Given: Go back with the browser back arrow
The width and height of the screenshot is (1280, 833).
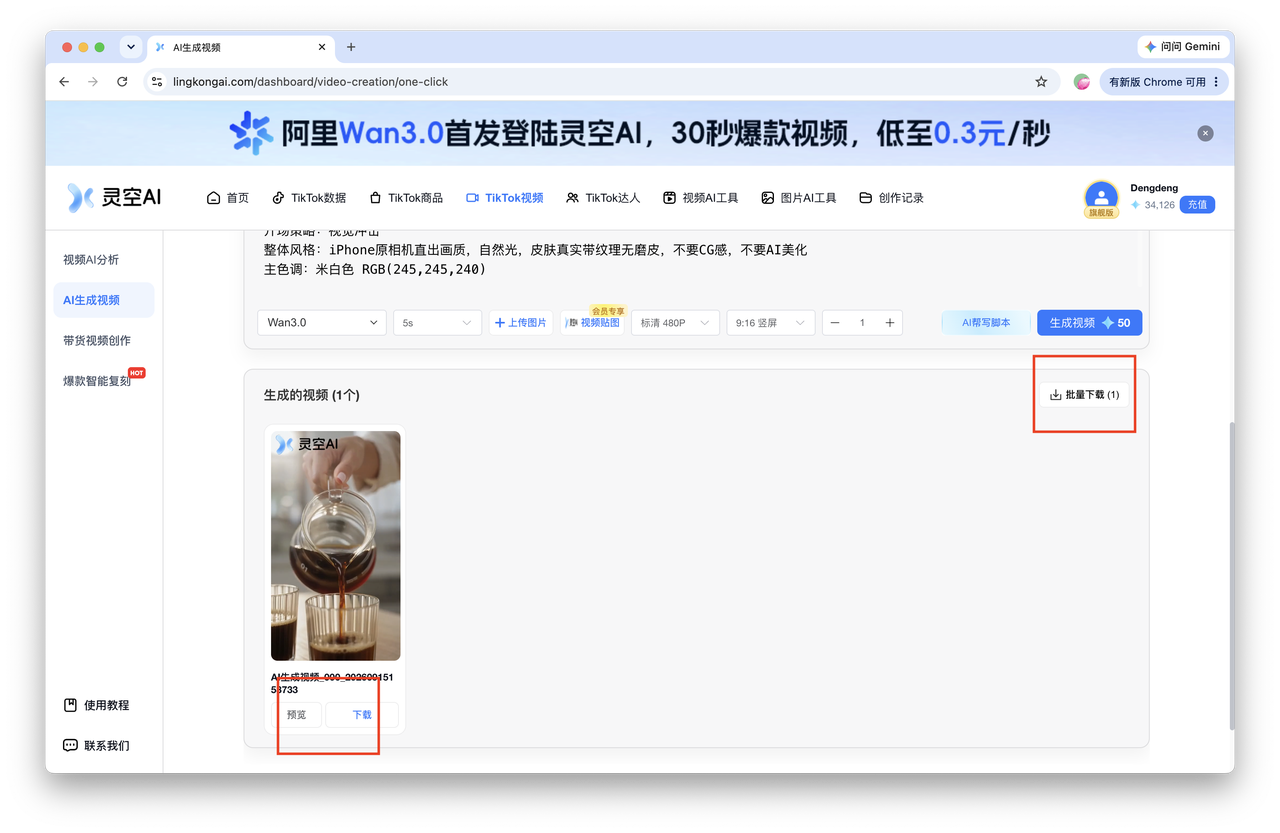Looking at the screenshot, I should (x=65, y=82).
